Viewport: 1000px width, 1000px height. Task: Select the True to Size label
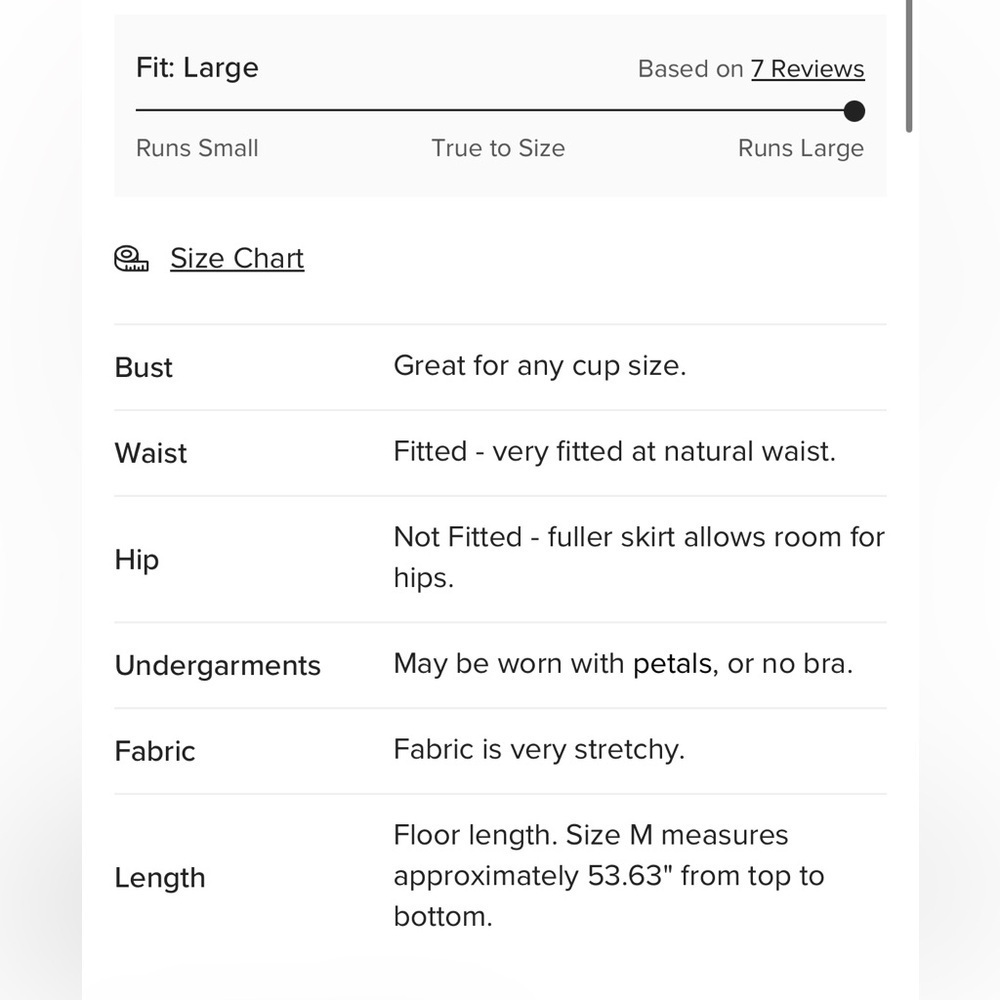click(x=498, y=148)
